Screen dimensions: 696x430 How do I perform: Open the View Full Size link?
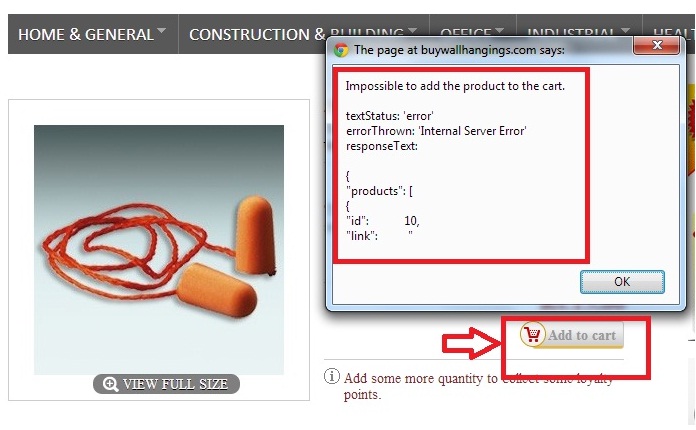click(x=166, y=384)
